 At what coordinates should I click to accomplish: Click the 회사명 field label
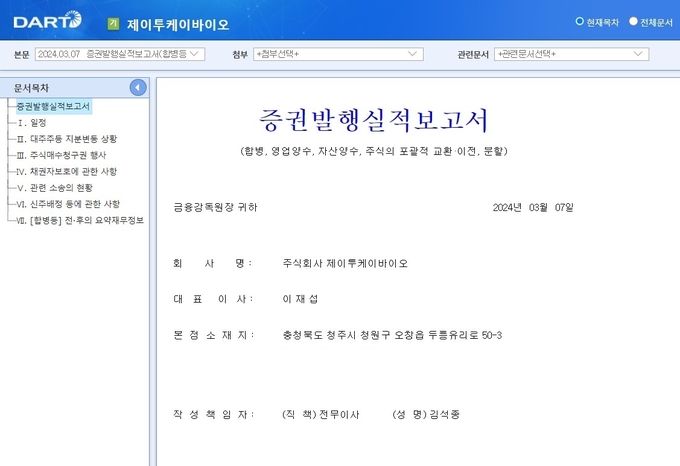coord(212,264)
